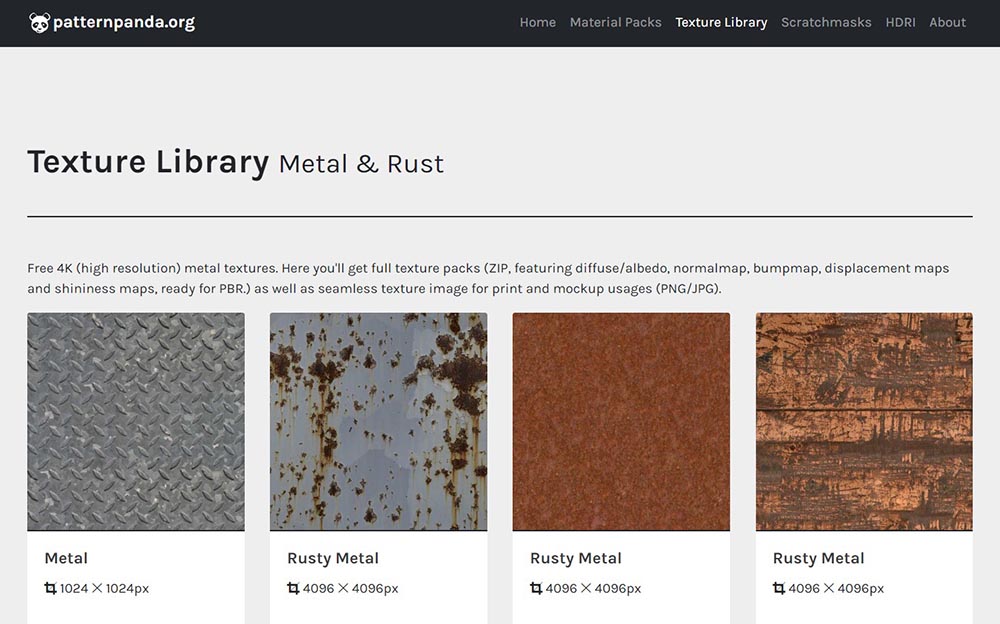Open the Scratchmasks section
Screen dimensions: 1000x624
tap(826, 22)
